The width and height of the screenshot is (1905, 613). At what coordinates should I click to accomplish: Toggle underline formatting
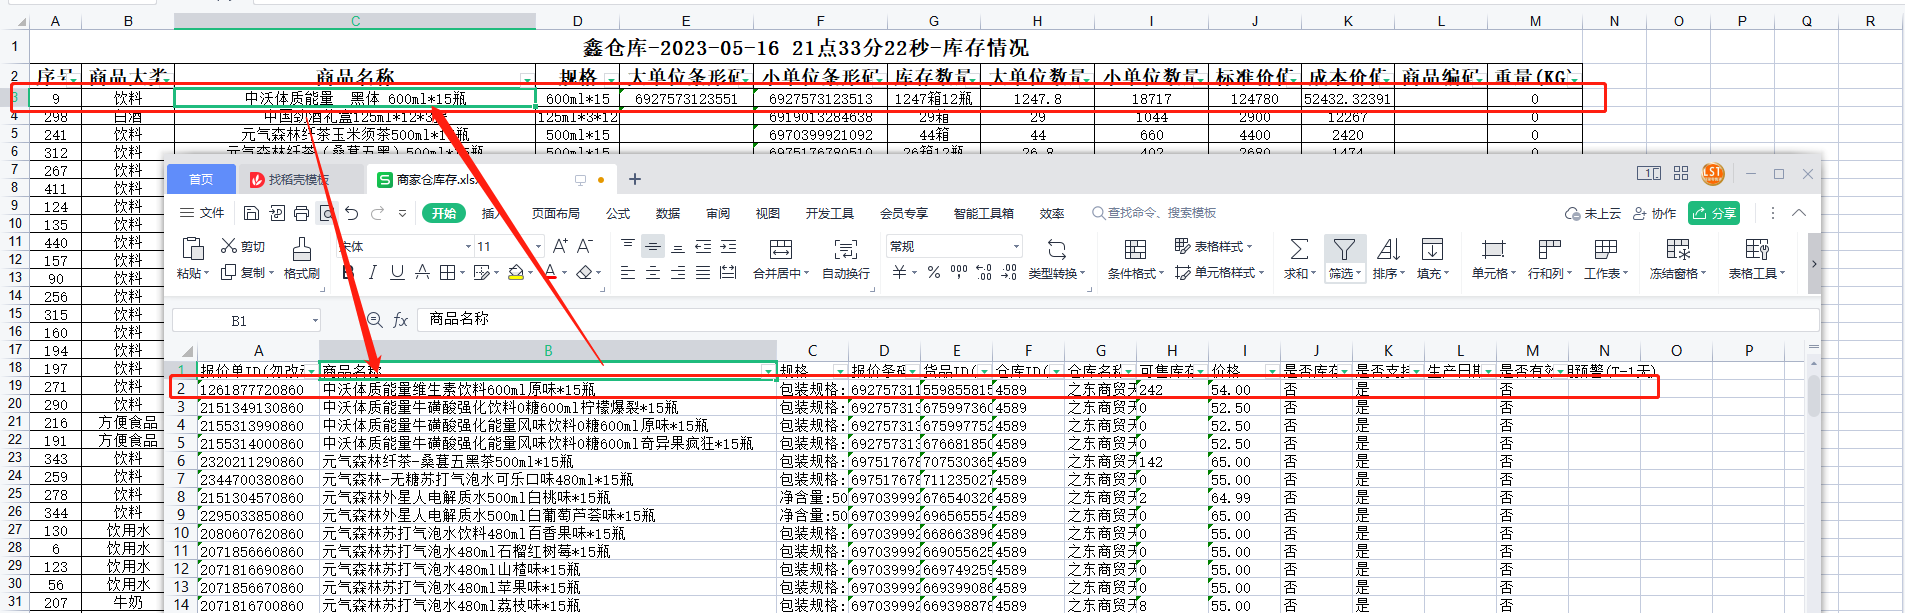tap(397, 272)
